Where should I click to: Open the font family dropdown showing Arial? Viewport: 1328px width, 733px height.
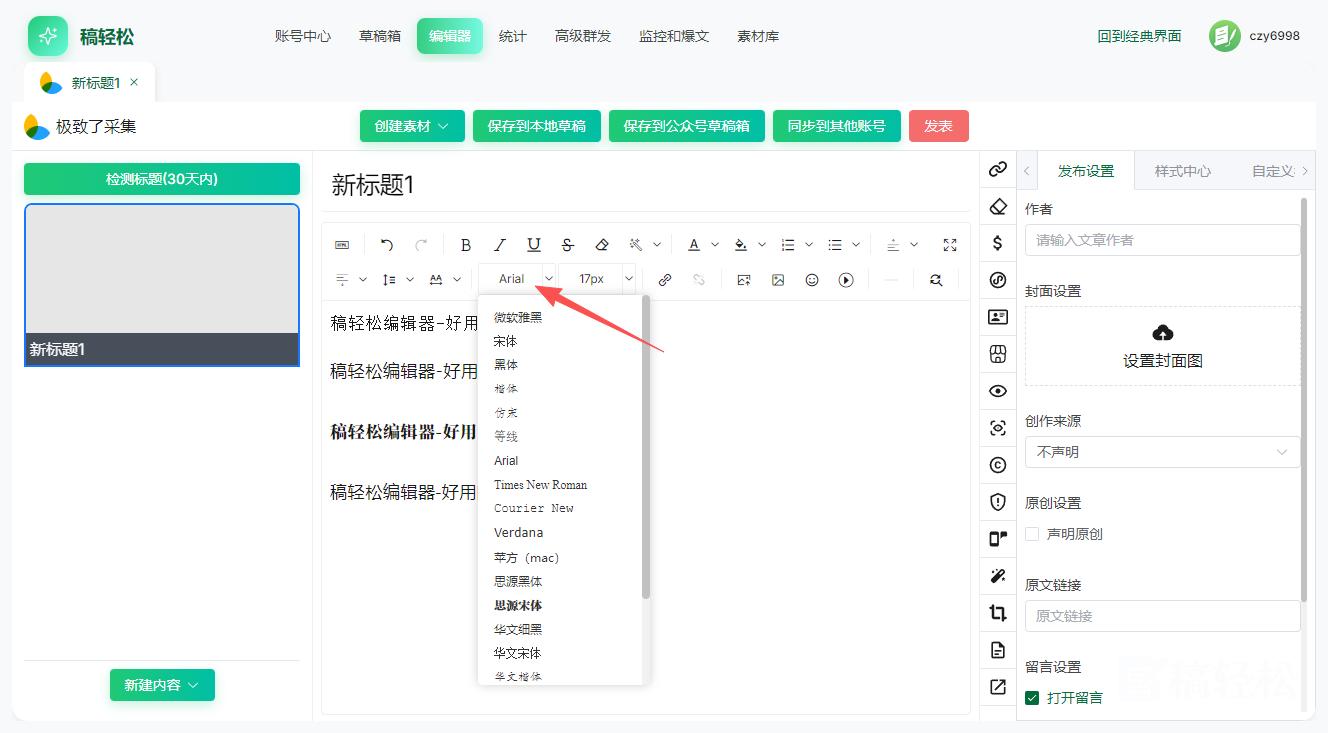click(x=518, y=279)
